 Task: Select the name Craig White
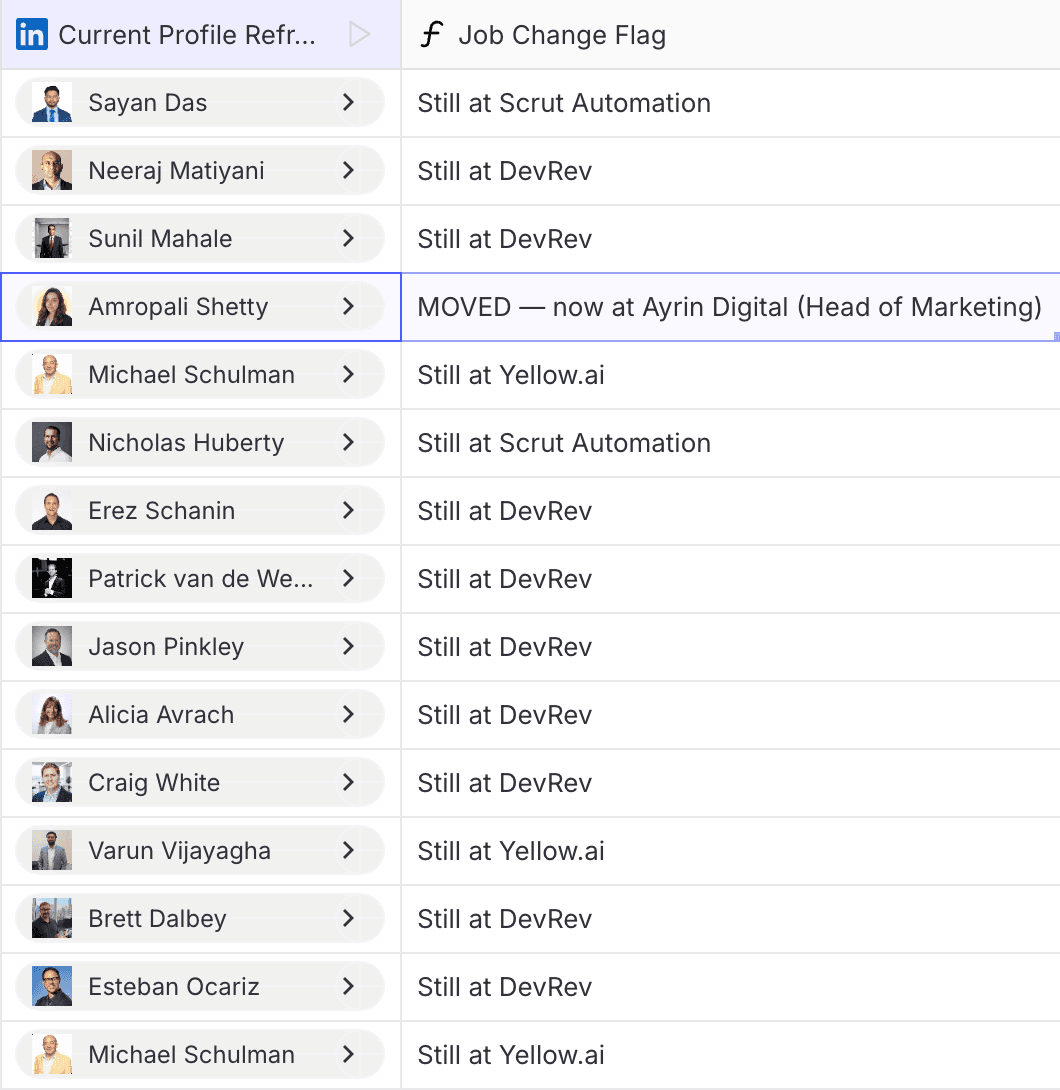point(154,783)
